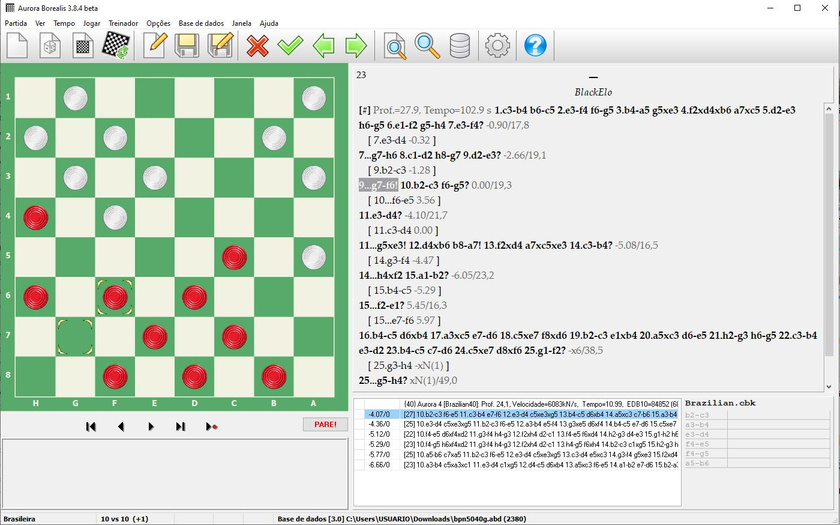Open the Partida menu
Screen dimensions: 840x525
pos(16,23)
